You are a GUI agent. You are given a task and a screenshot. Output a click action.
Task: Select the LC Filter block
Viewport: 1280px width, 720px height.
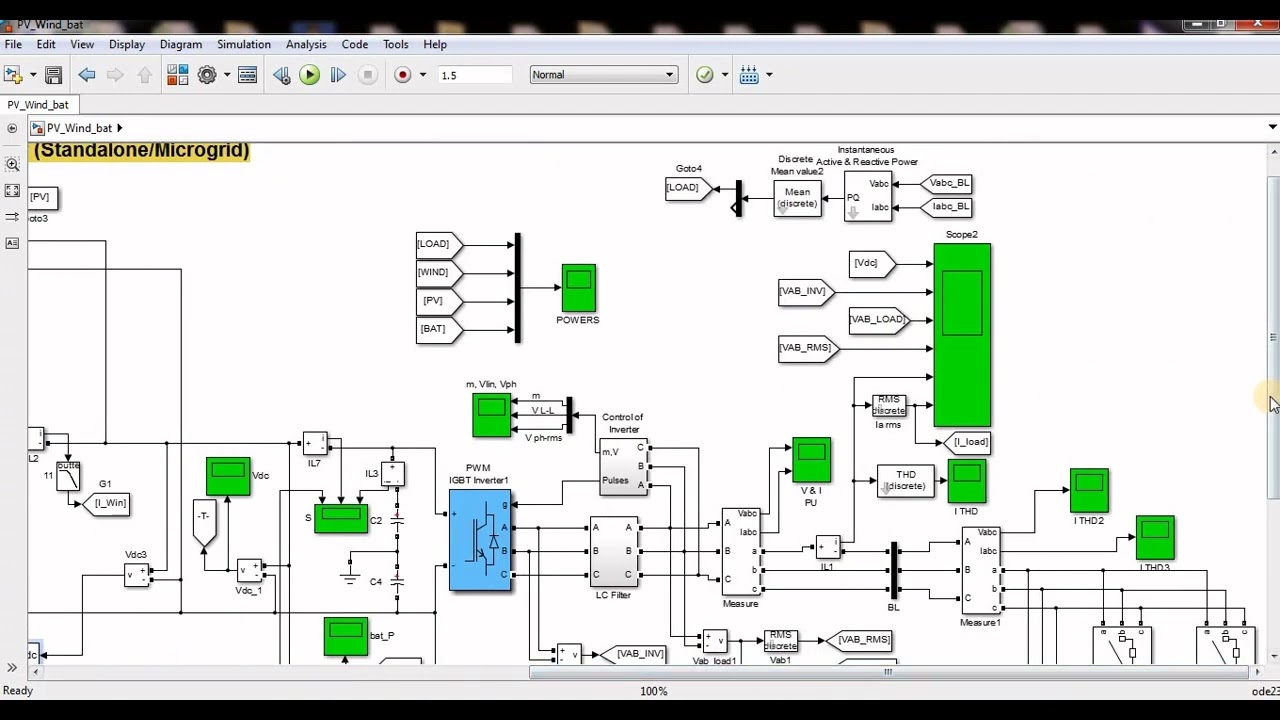point(613,552)
